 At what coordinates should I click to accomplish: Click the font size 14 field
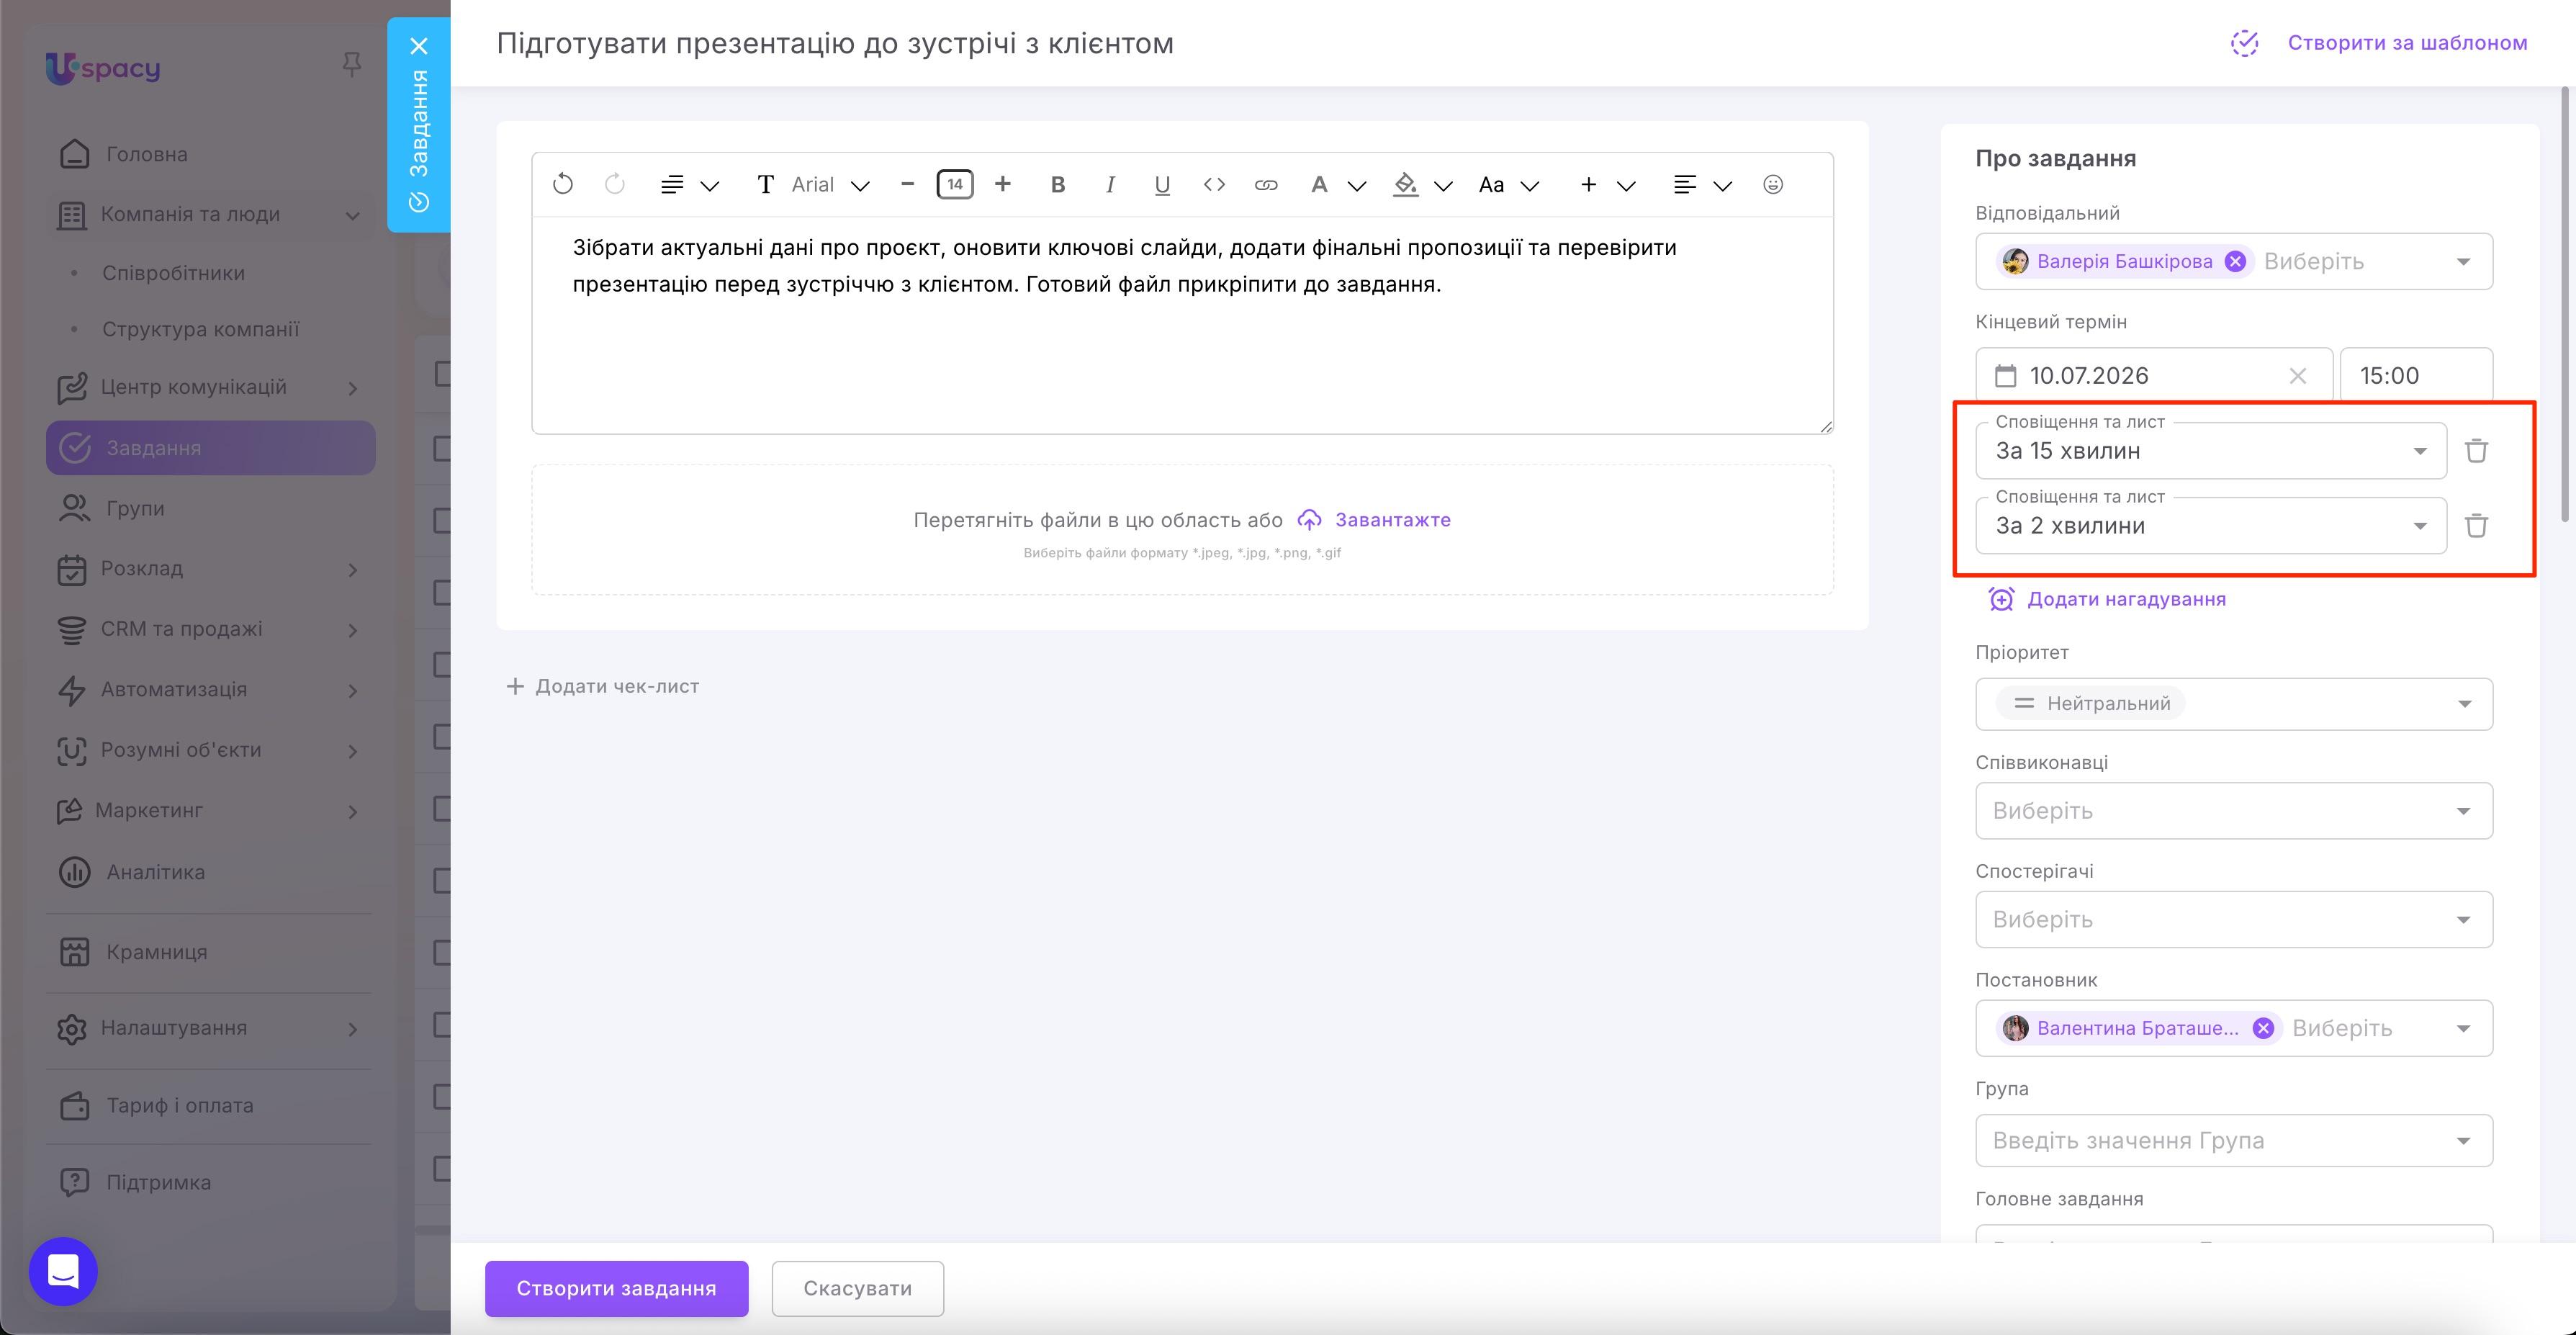(x=954, y=184)
